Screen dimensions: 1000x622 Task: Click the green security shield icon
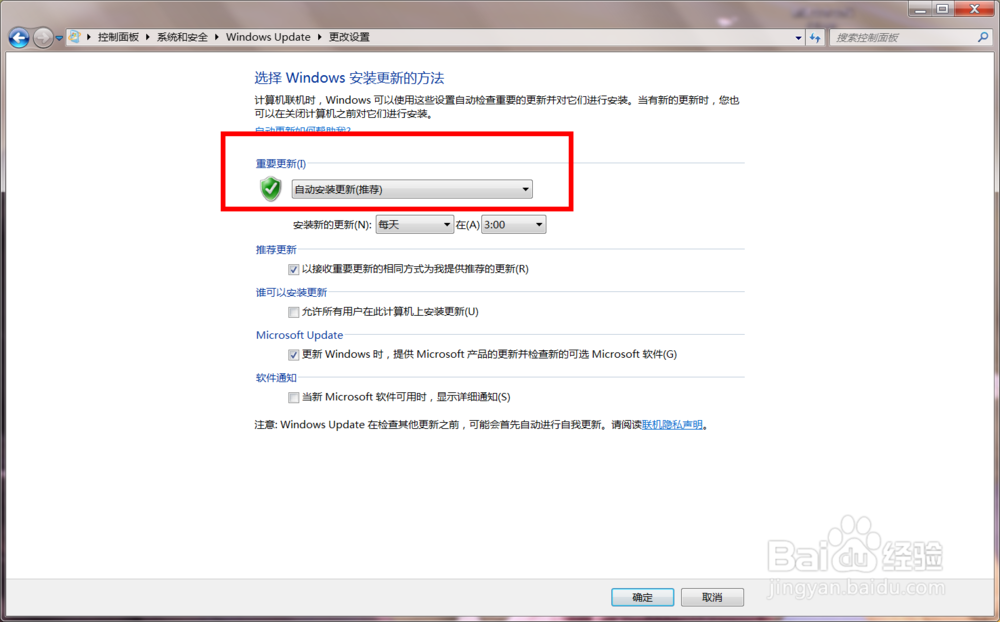pyautogui.click(x=270, y=188)
